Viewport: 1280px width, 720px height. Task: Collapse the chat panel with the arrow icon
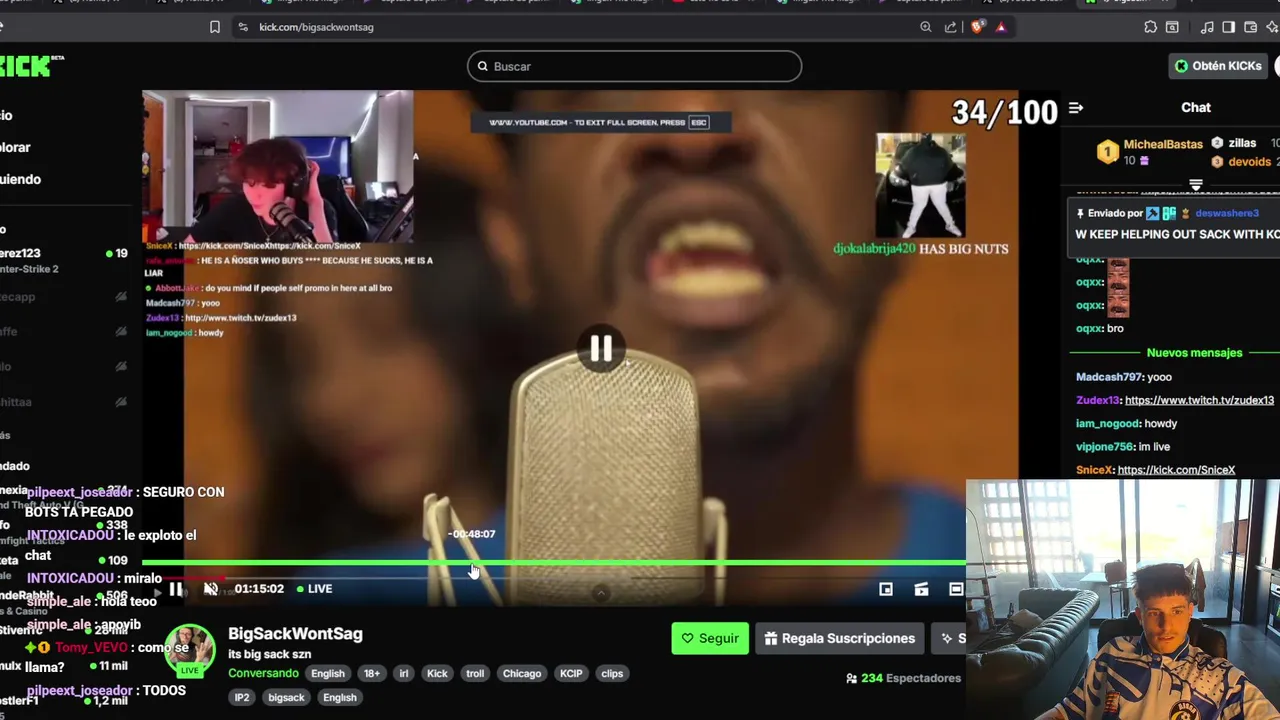tap(1076, 108)
